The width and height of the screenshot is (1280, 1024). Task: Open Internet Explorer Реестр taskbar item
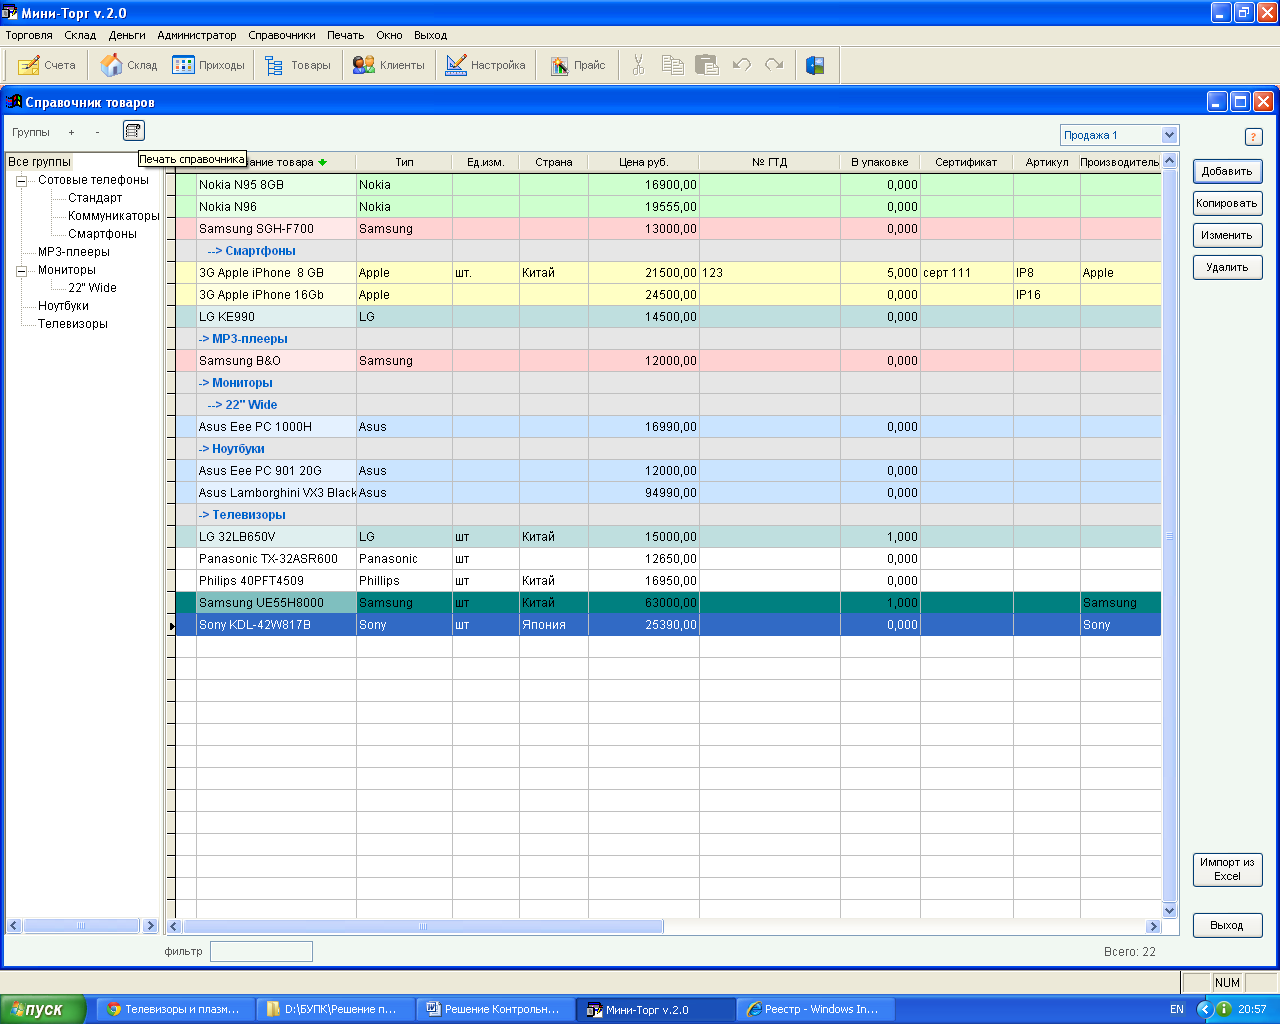[814, 1009]
